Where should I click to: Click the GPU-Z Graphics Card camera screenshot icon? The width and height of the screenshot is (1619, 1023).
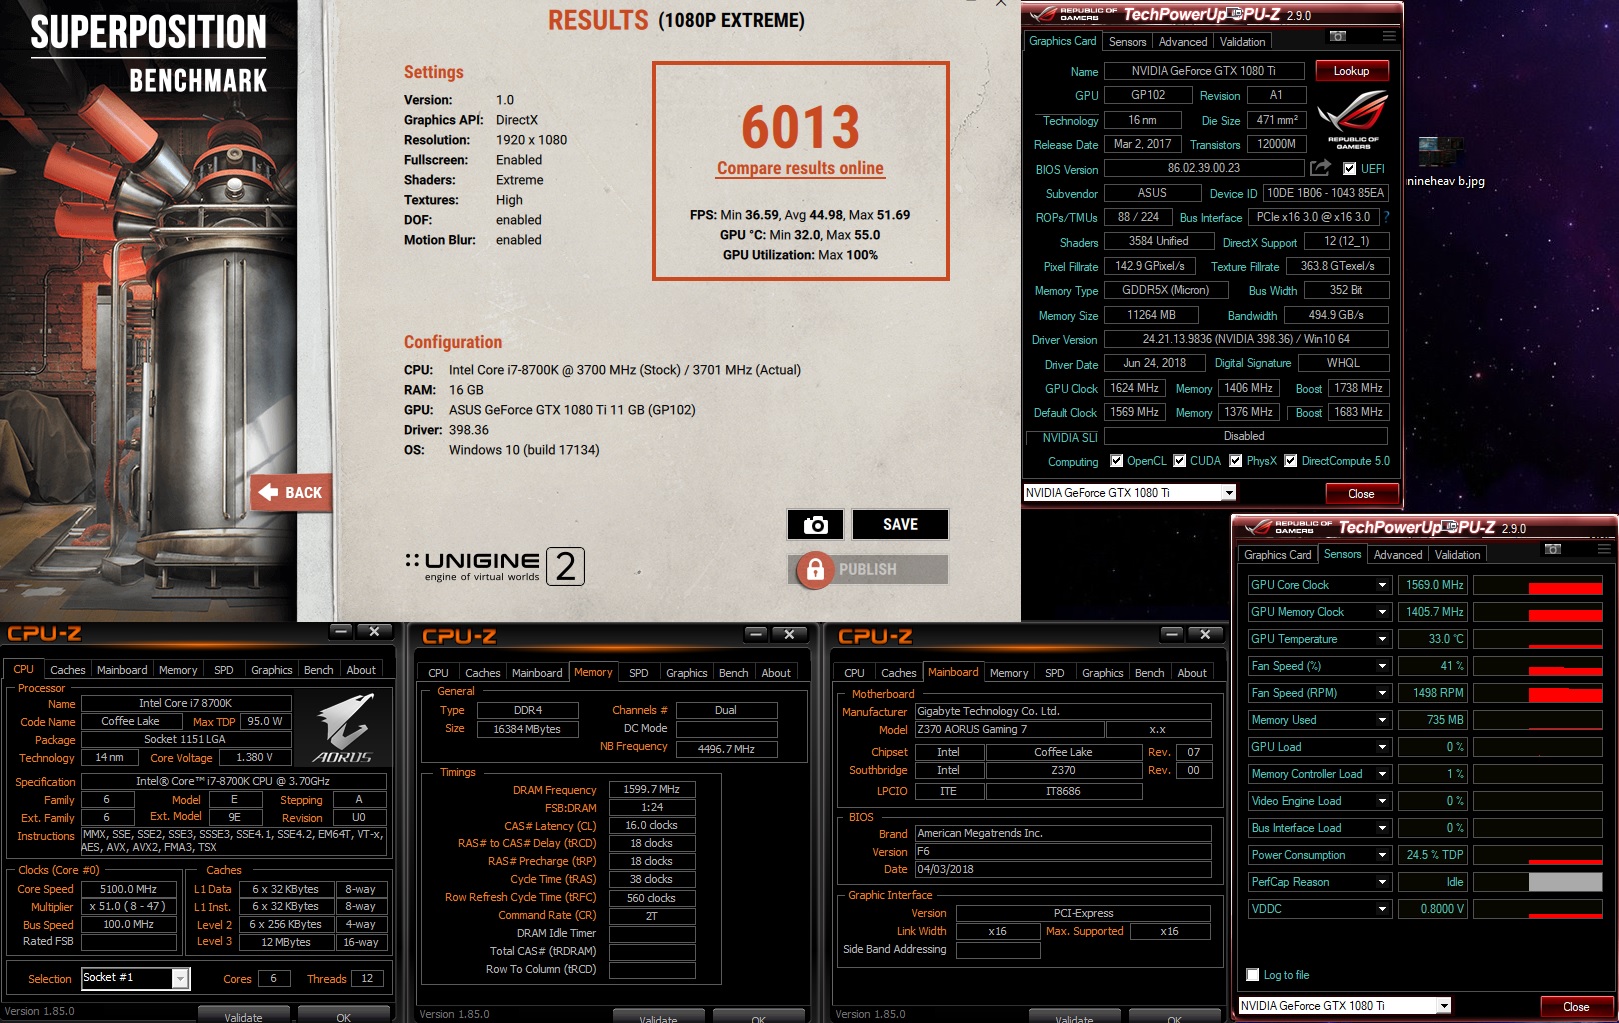pyautogui.click(x=1337, y=37)
